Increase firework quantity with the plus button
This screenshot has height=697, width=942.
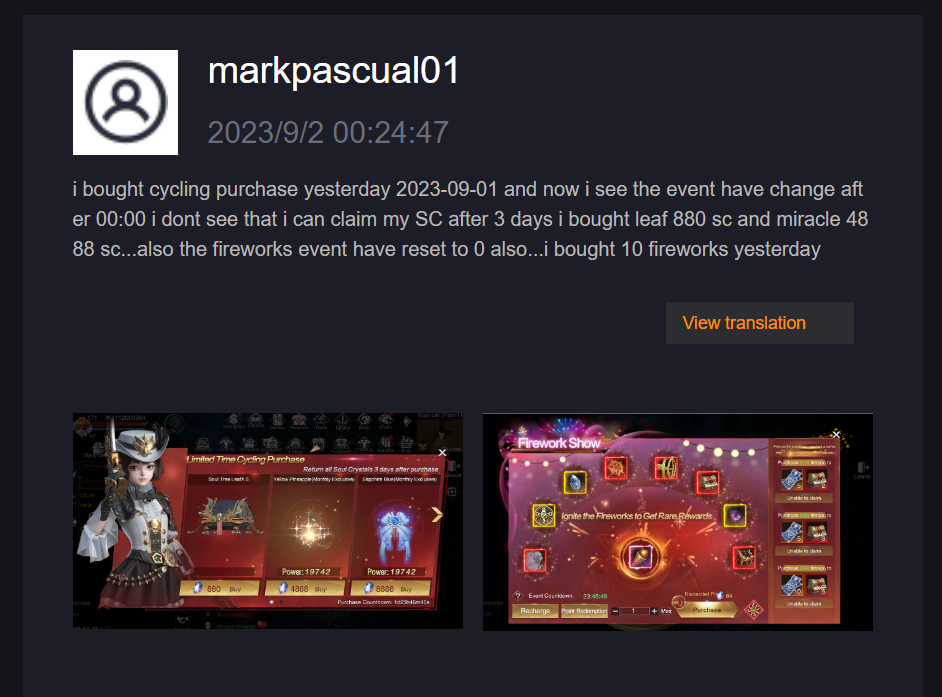click(654, 611)
